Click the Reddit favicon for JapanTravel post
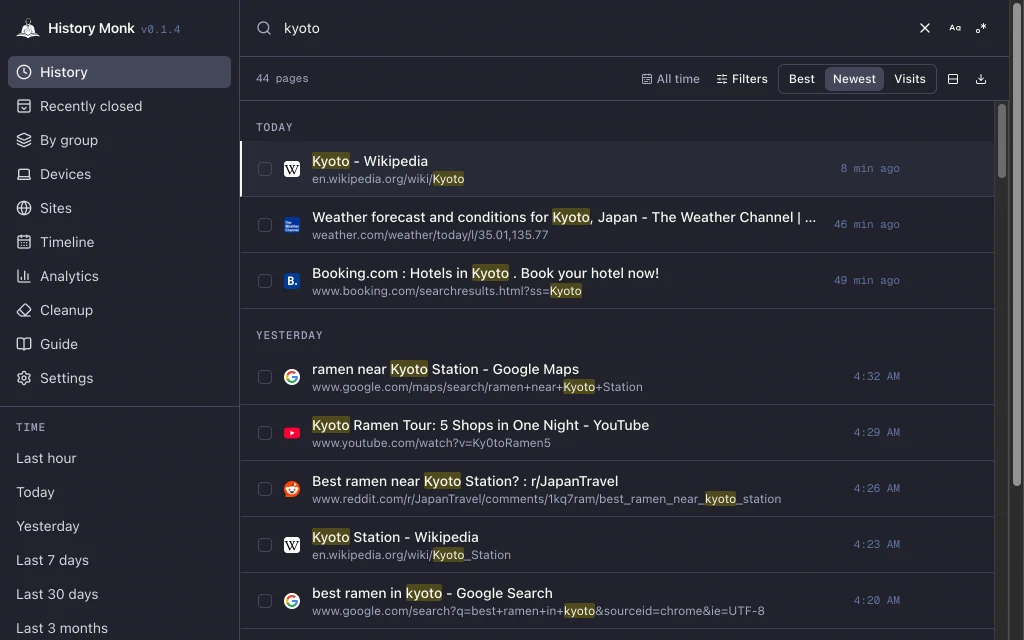This screenshot has height=640, width=1024. (x=292, y=489)
